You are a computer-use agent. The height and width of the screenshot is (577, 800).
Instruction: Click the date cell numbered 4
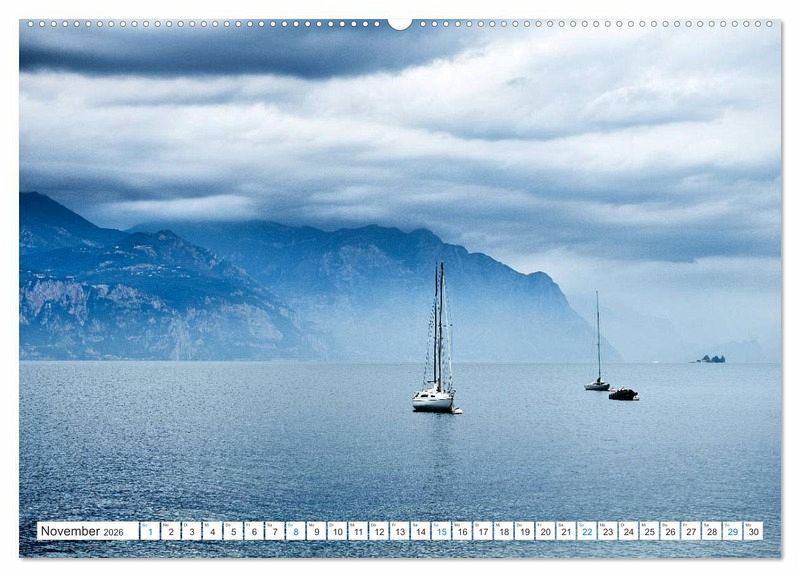click(213, 531)
